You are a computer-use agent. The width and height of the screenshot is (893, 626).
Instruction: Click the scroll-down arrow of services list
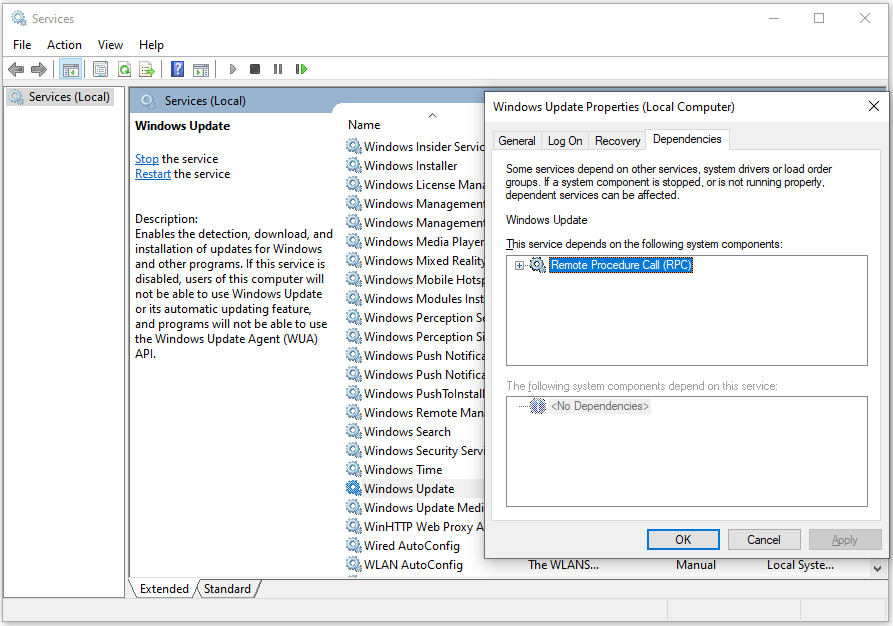click(877, 568)
